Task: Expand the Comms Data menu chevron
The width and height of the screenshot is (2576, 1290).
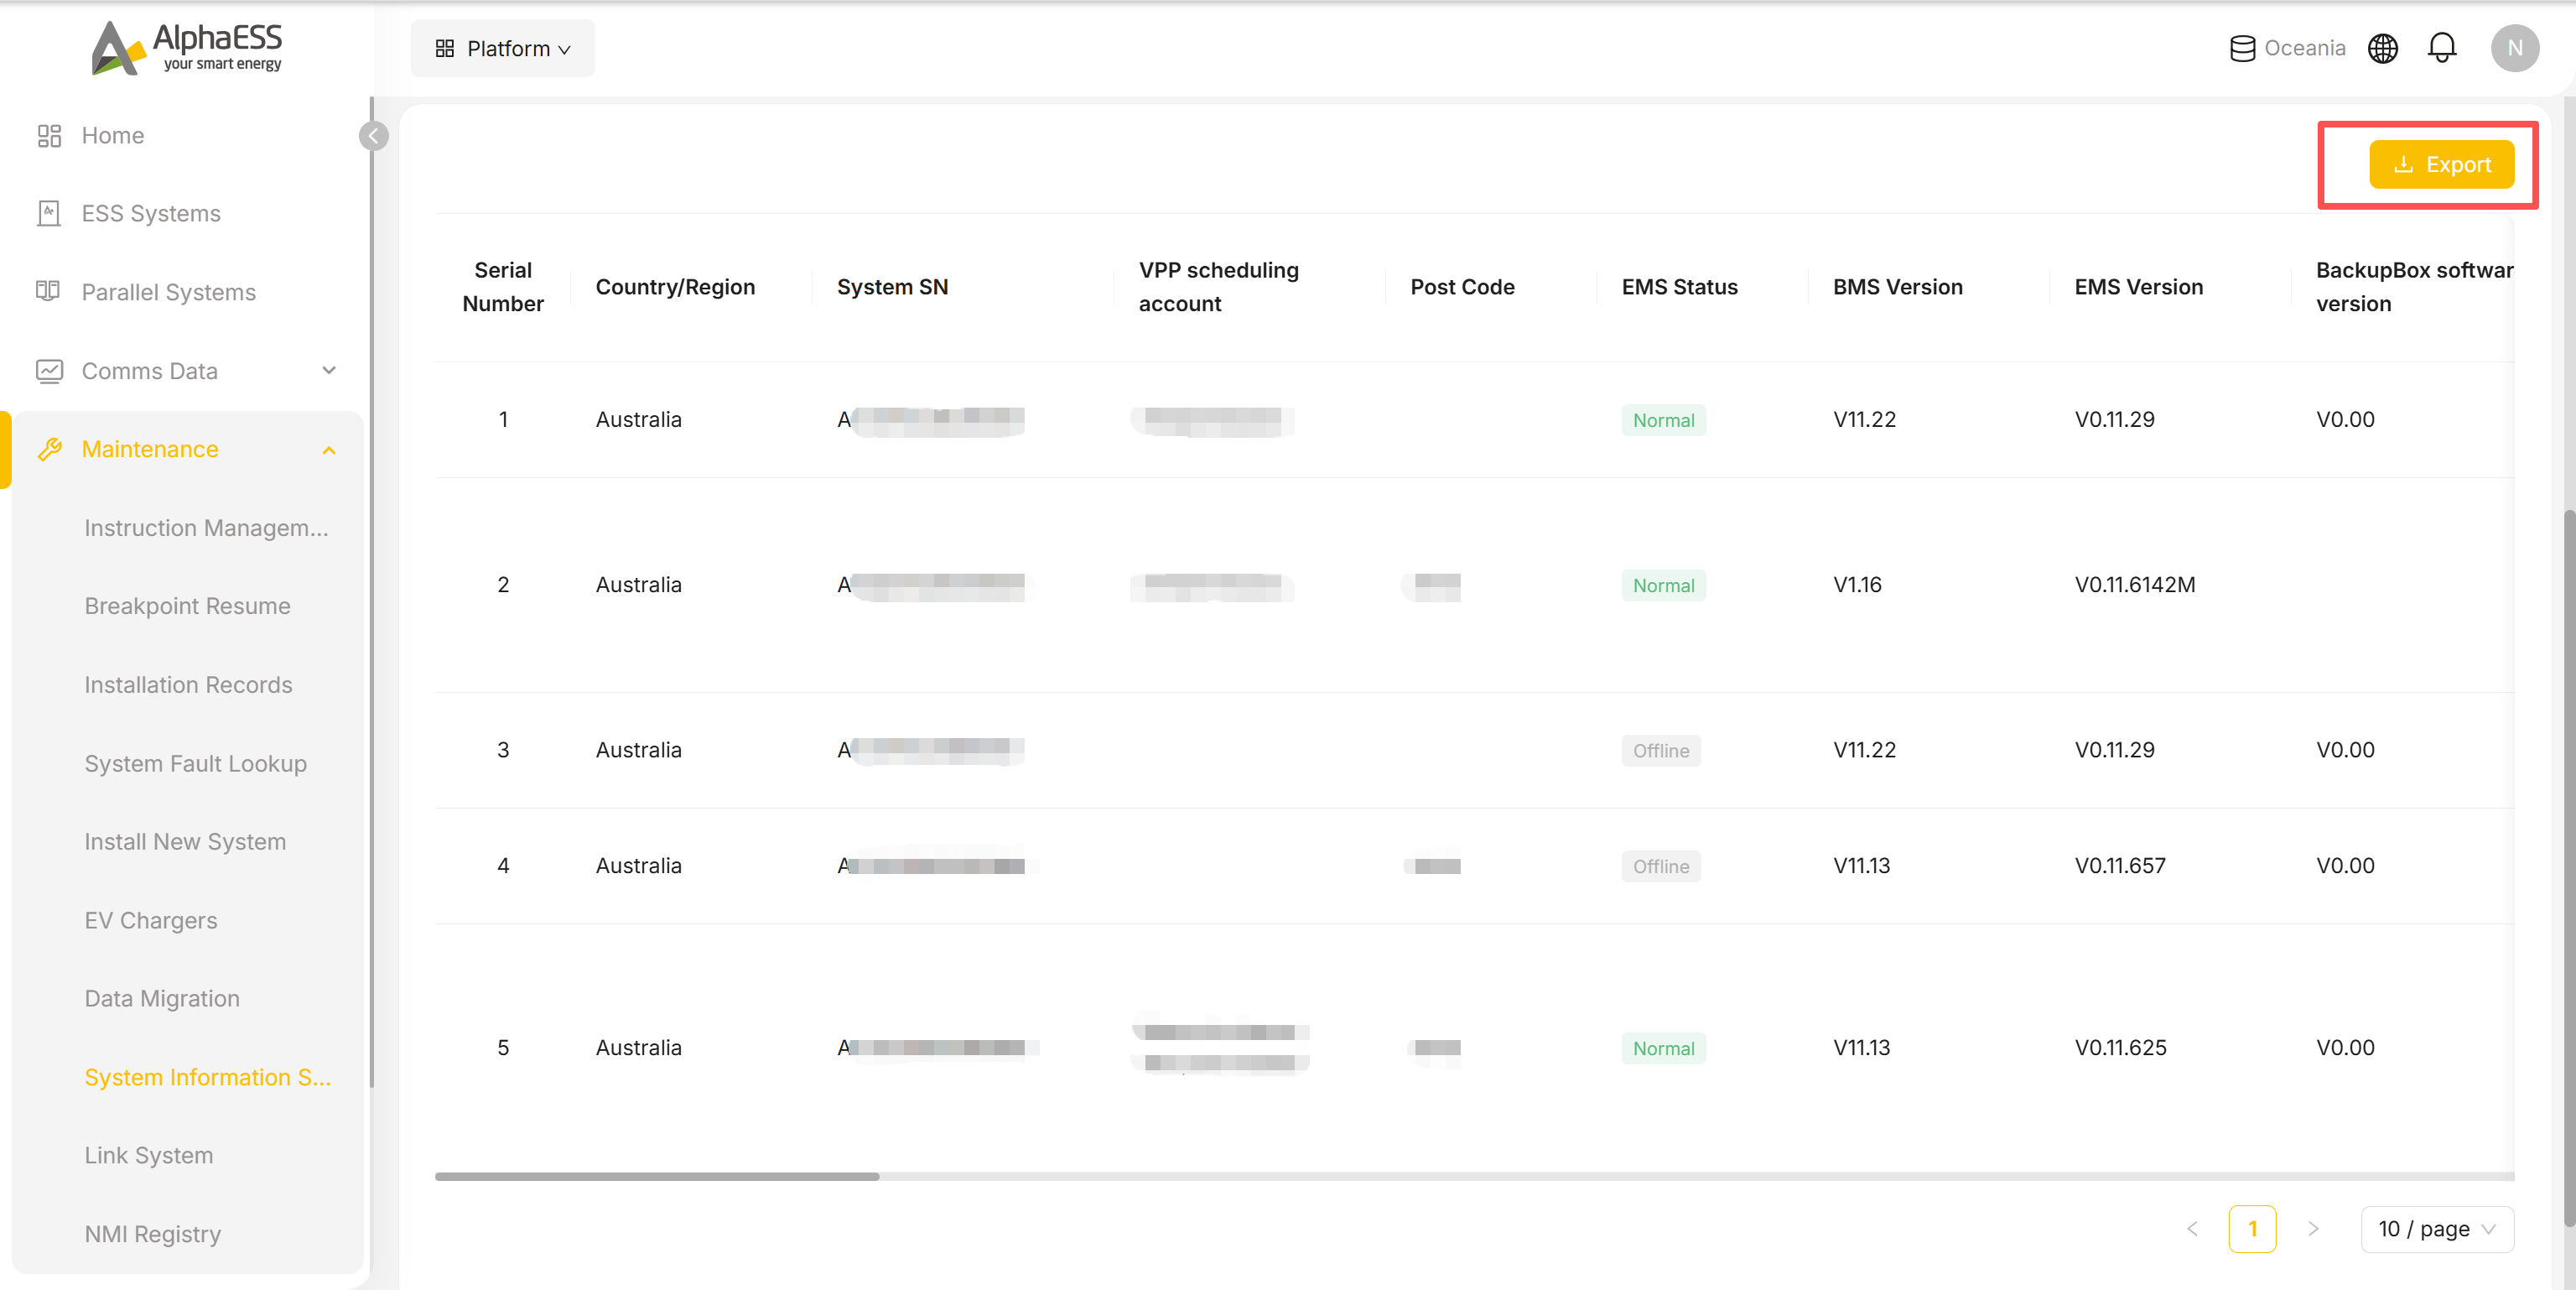Action: pyautogui.click(x=329, y=371)
